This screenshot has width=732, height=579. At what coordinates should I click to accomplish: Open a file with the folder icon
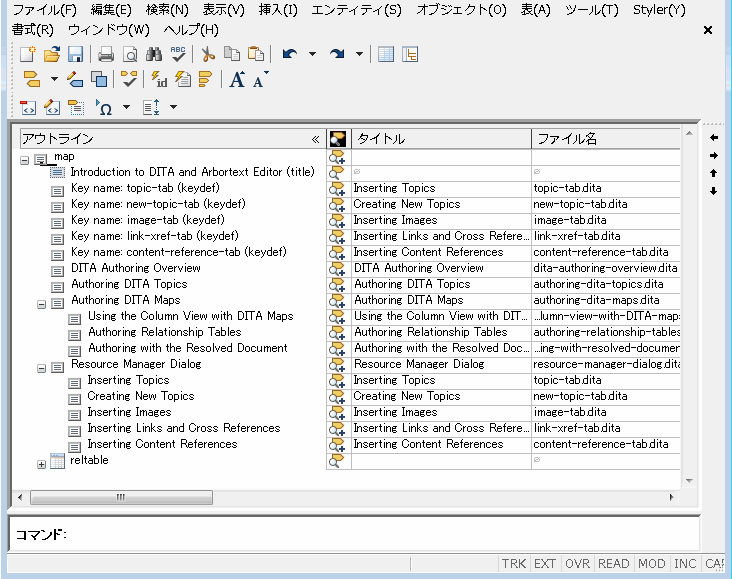tap(52, 54)
